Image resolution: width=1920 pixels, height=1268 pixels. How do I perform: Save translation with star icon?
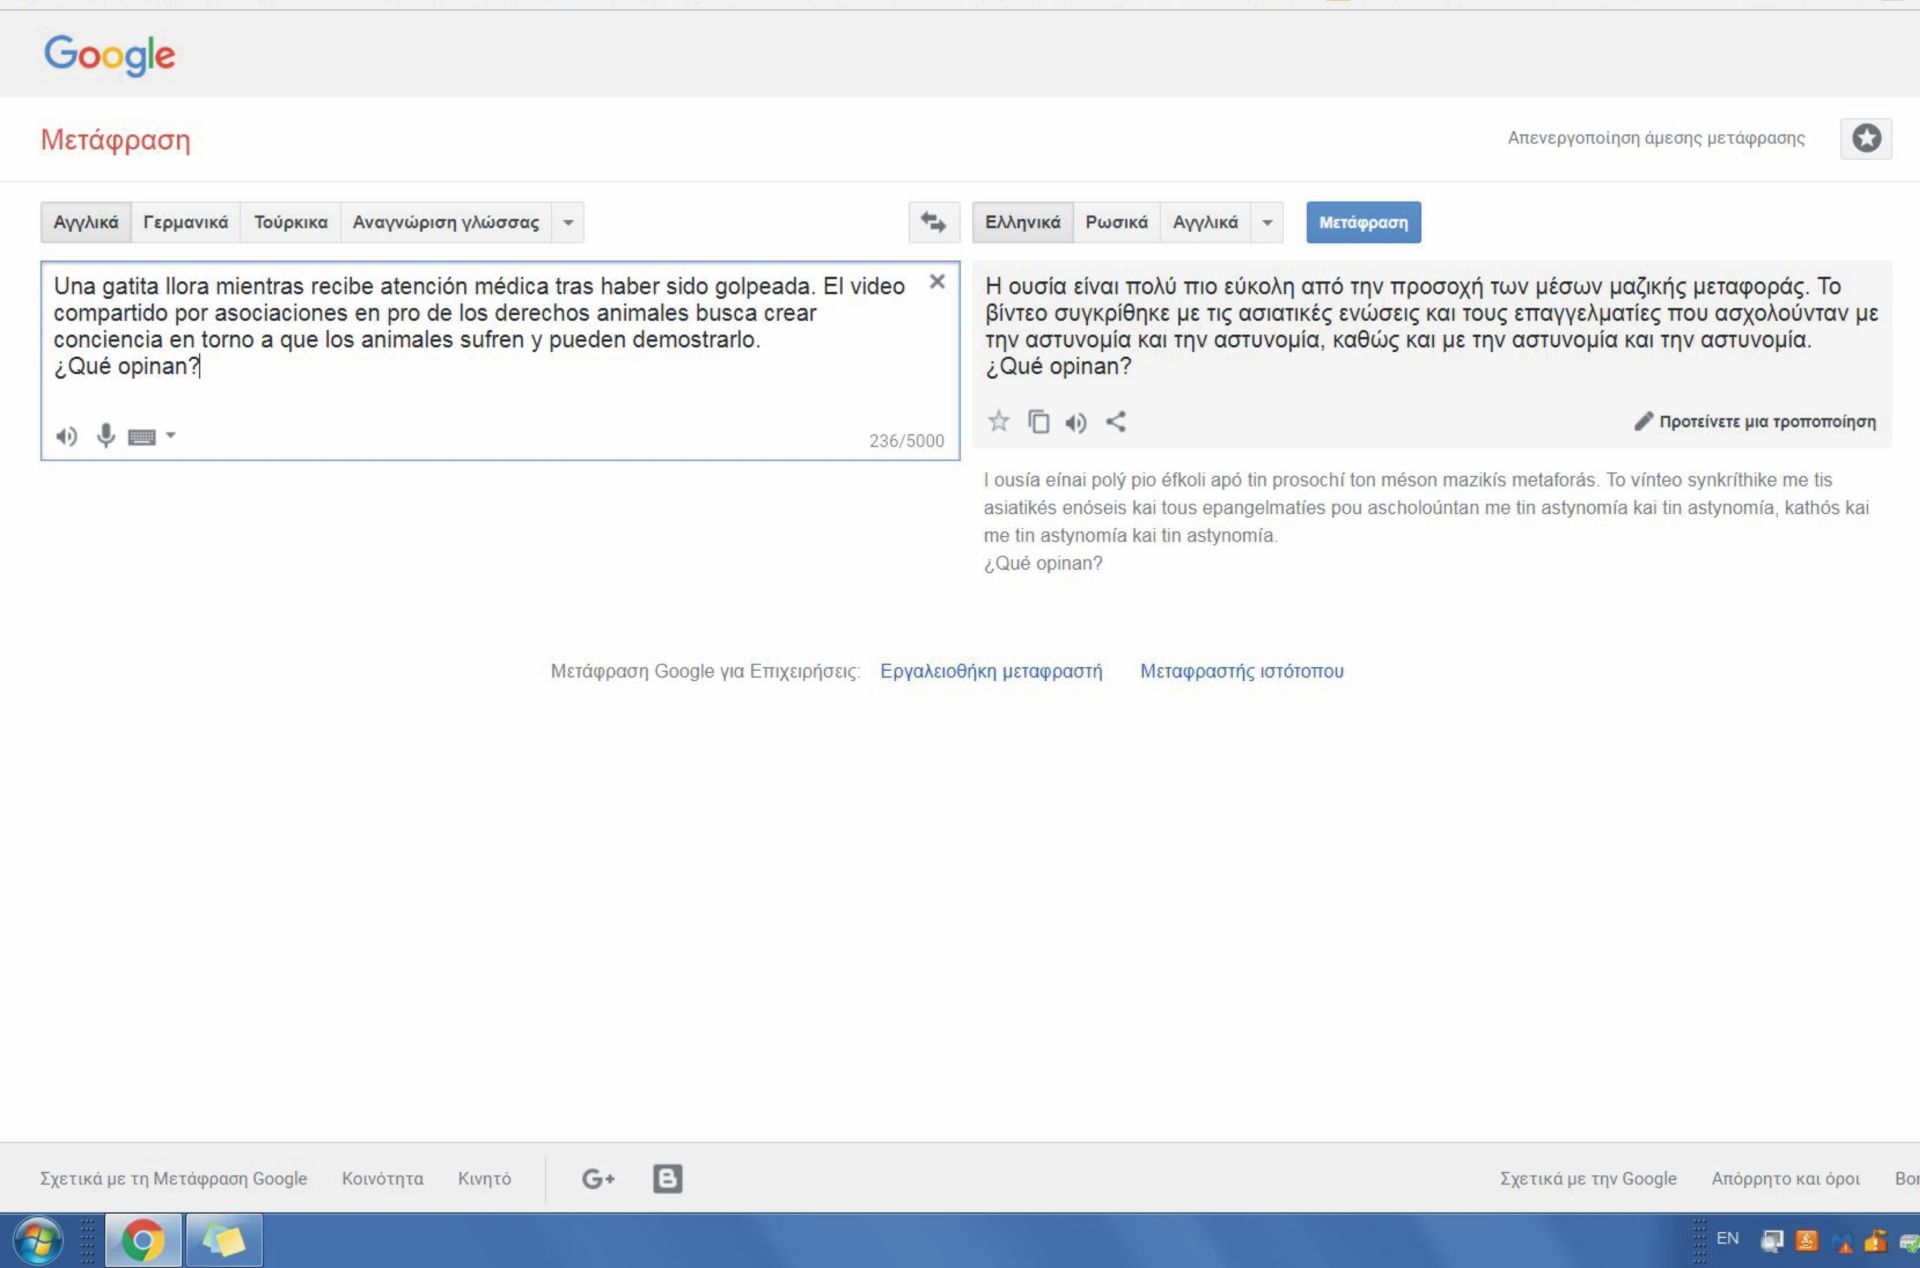(998, 421)
